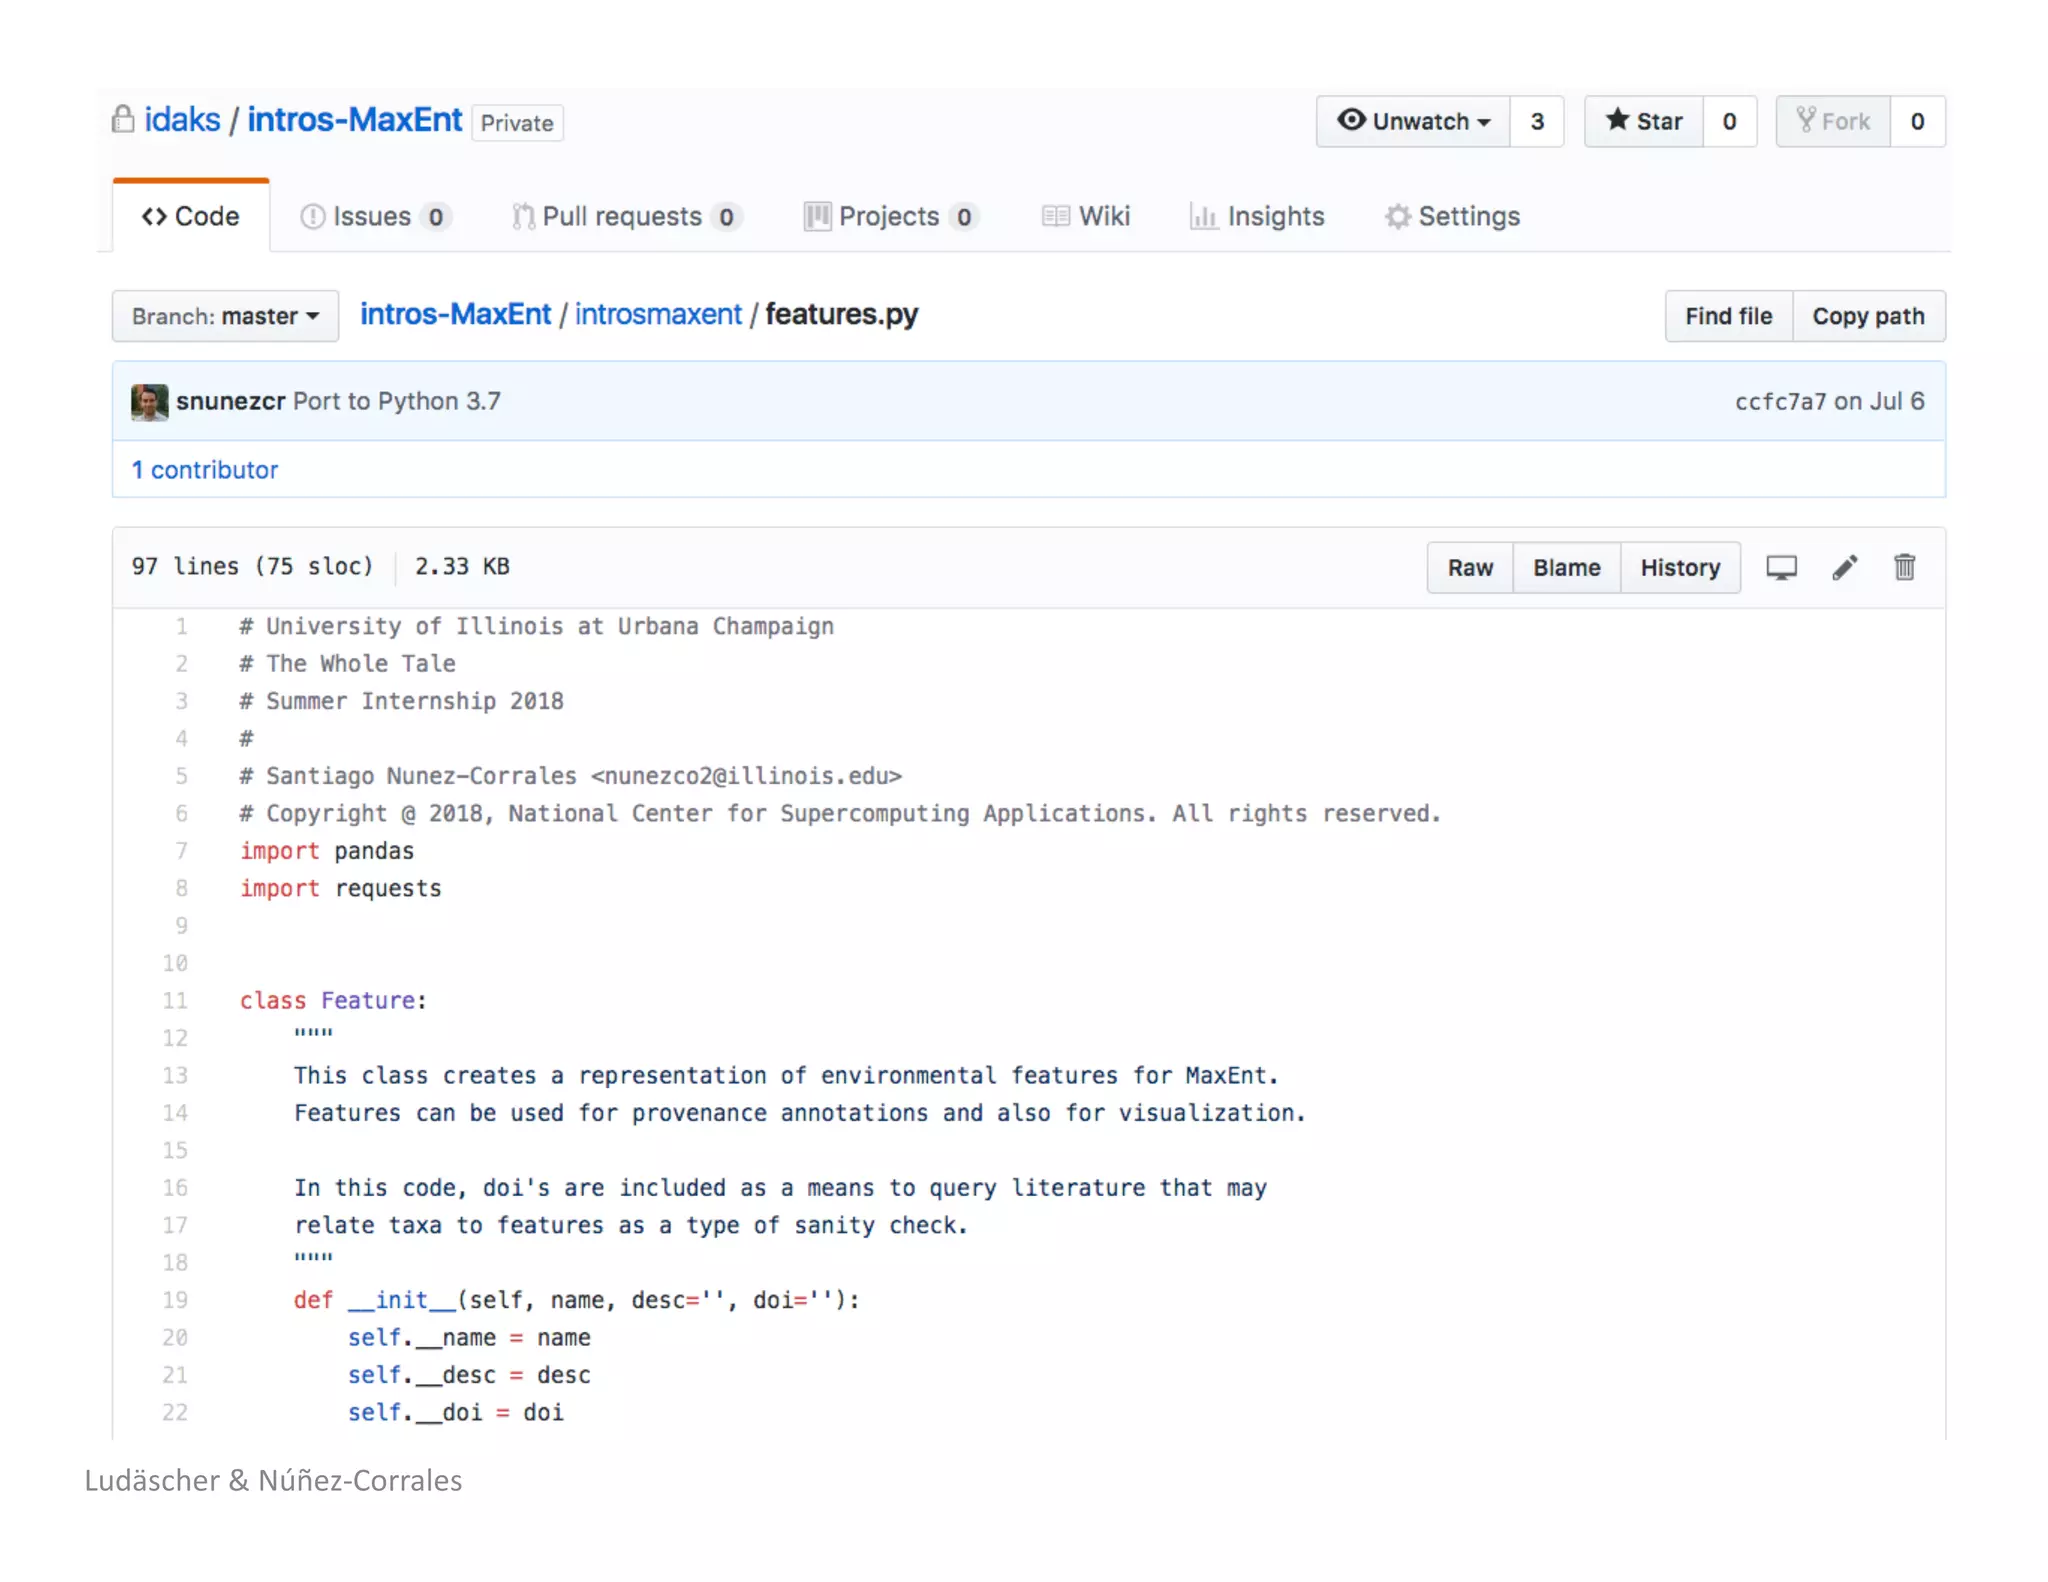Open the Projects tab

pyautogui.click(x=889, y=216)
